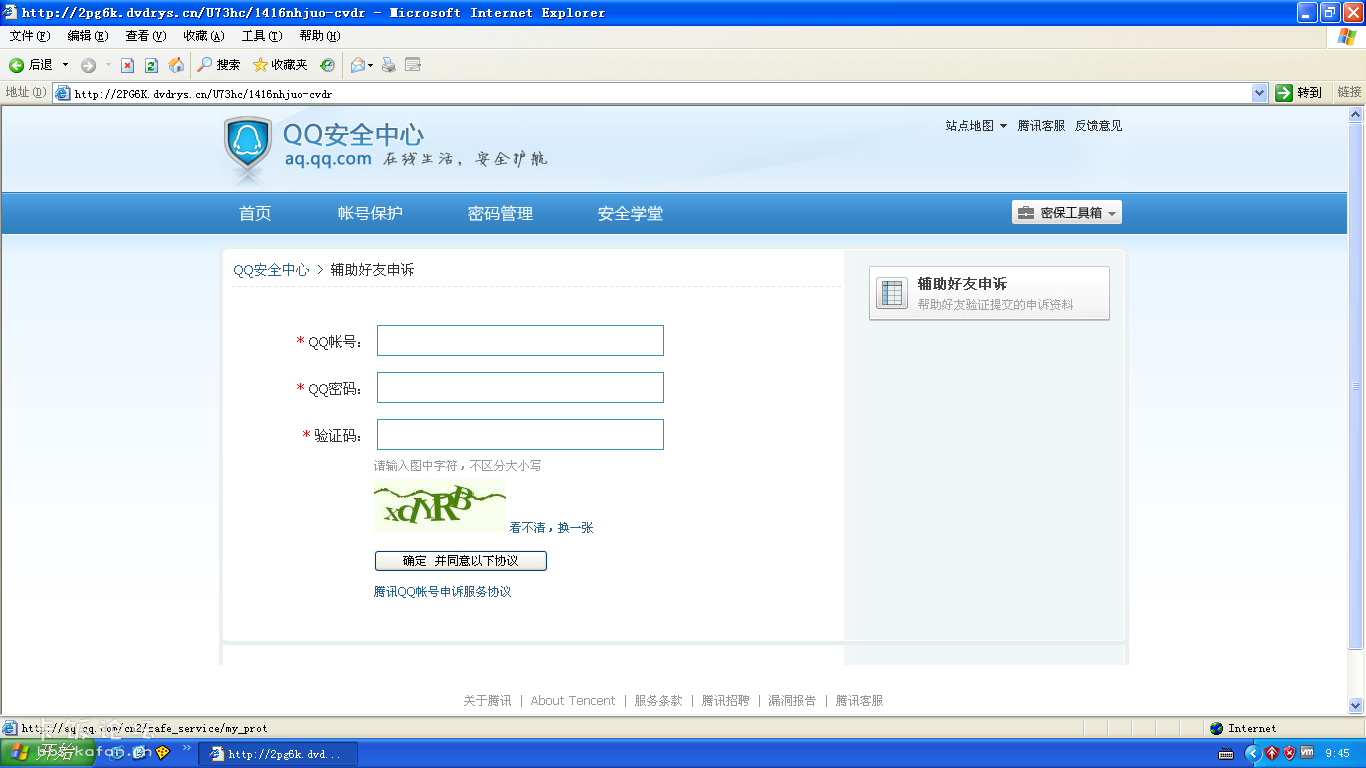
Task: Click the QQ密码 password input field
Action: pyautogui.click(x=520, y=387)
